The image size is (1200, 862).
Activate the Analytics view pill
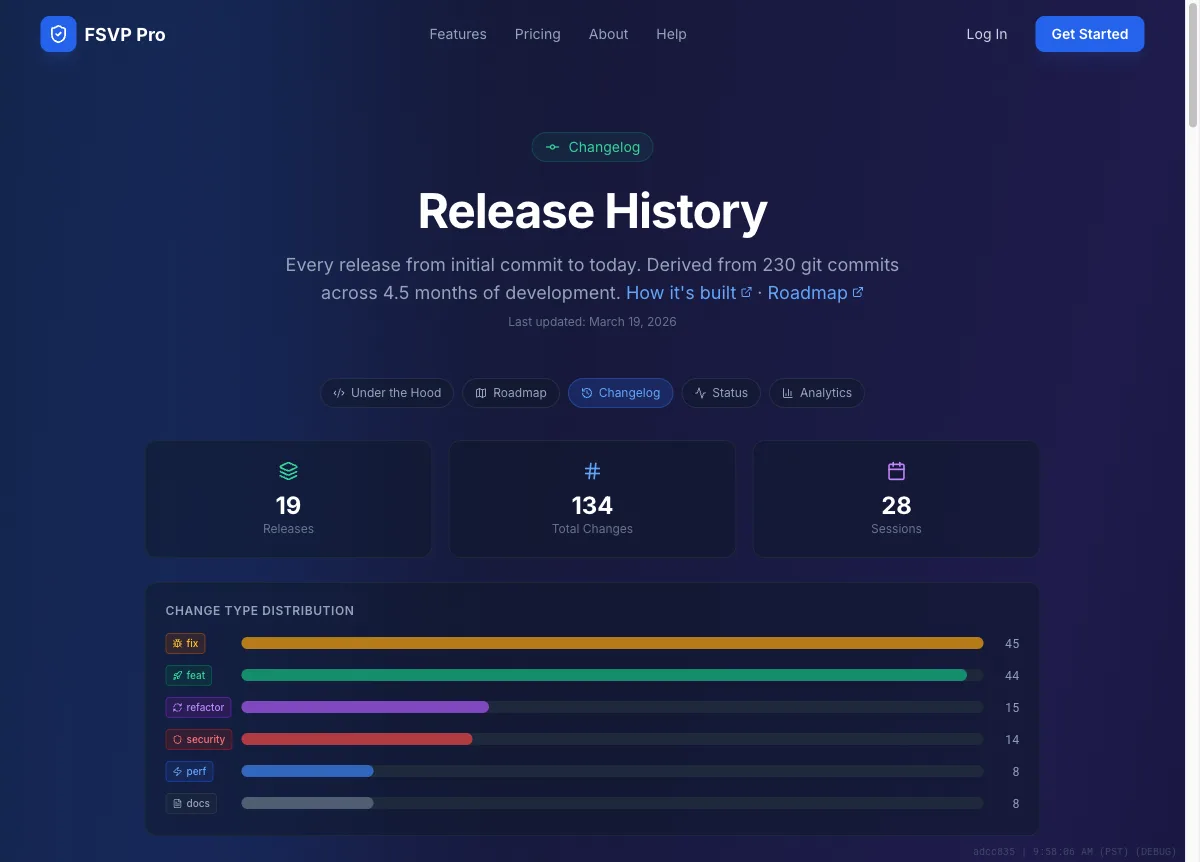point(817,393)
